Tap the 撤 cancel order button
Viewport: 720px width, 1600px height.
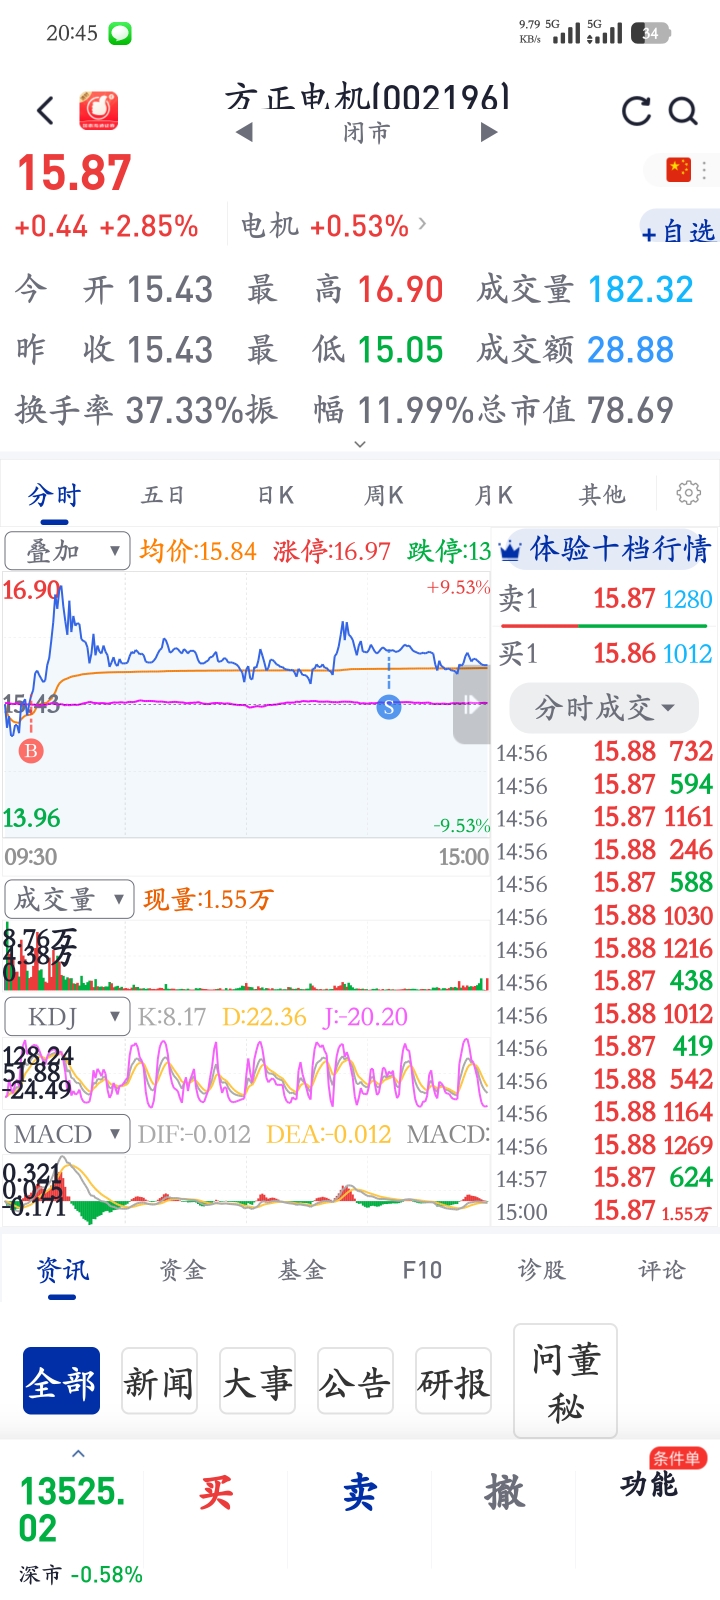(504, 1492)
